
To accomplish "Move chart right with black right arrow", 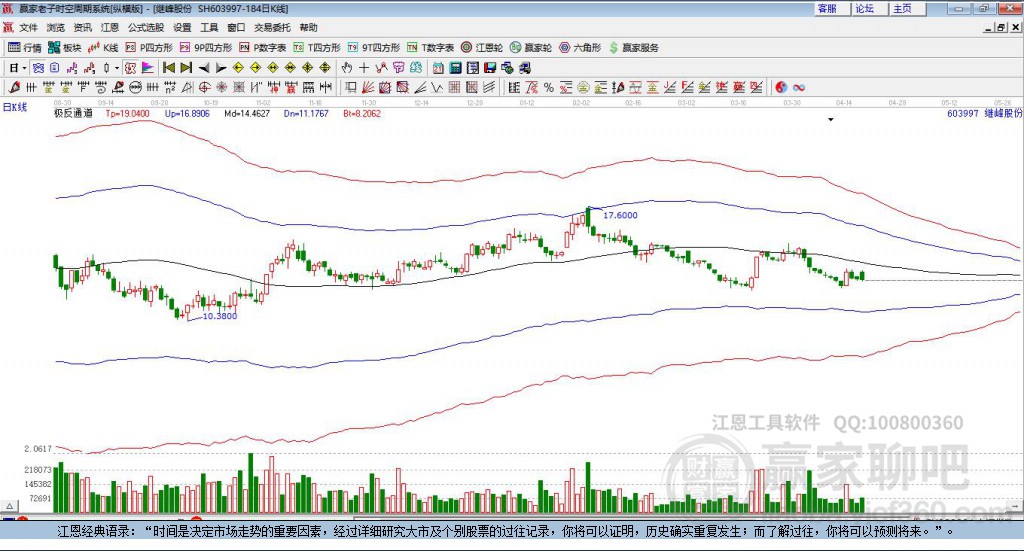I will pos(221,68).
